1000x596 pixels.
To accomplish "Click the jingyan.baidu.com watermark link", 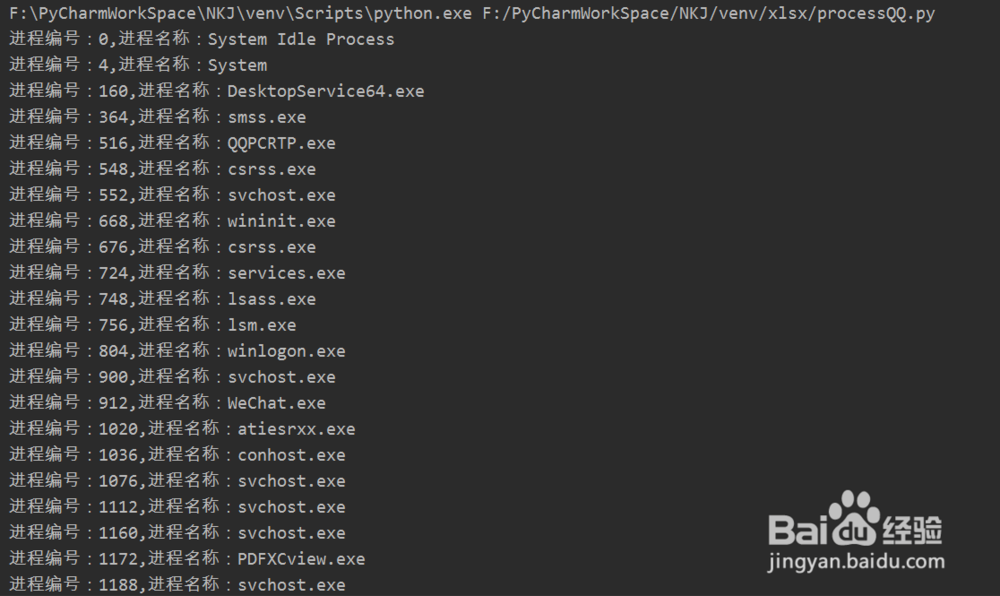I will [856, 562].
